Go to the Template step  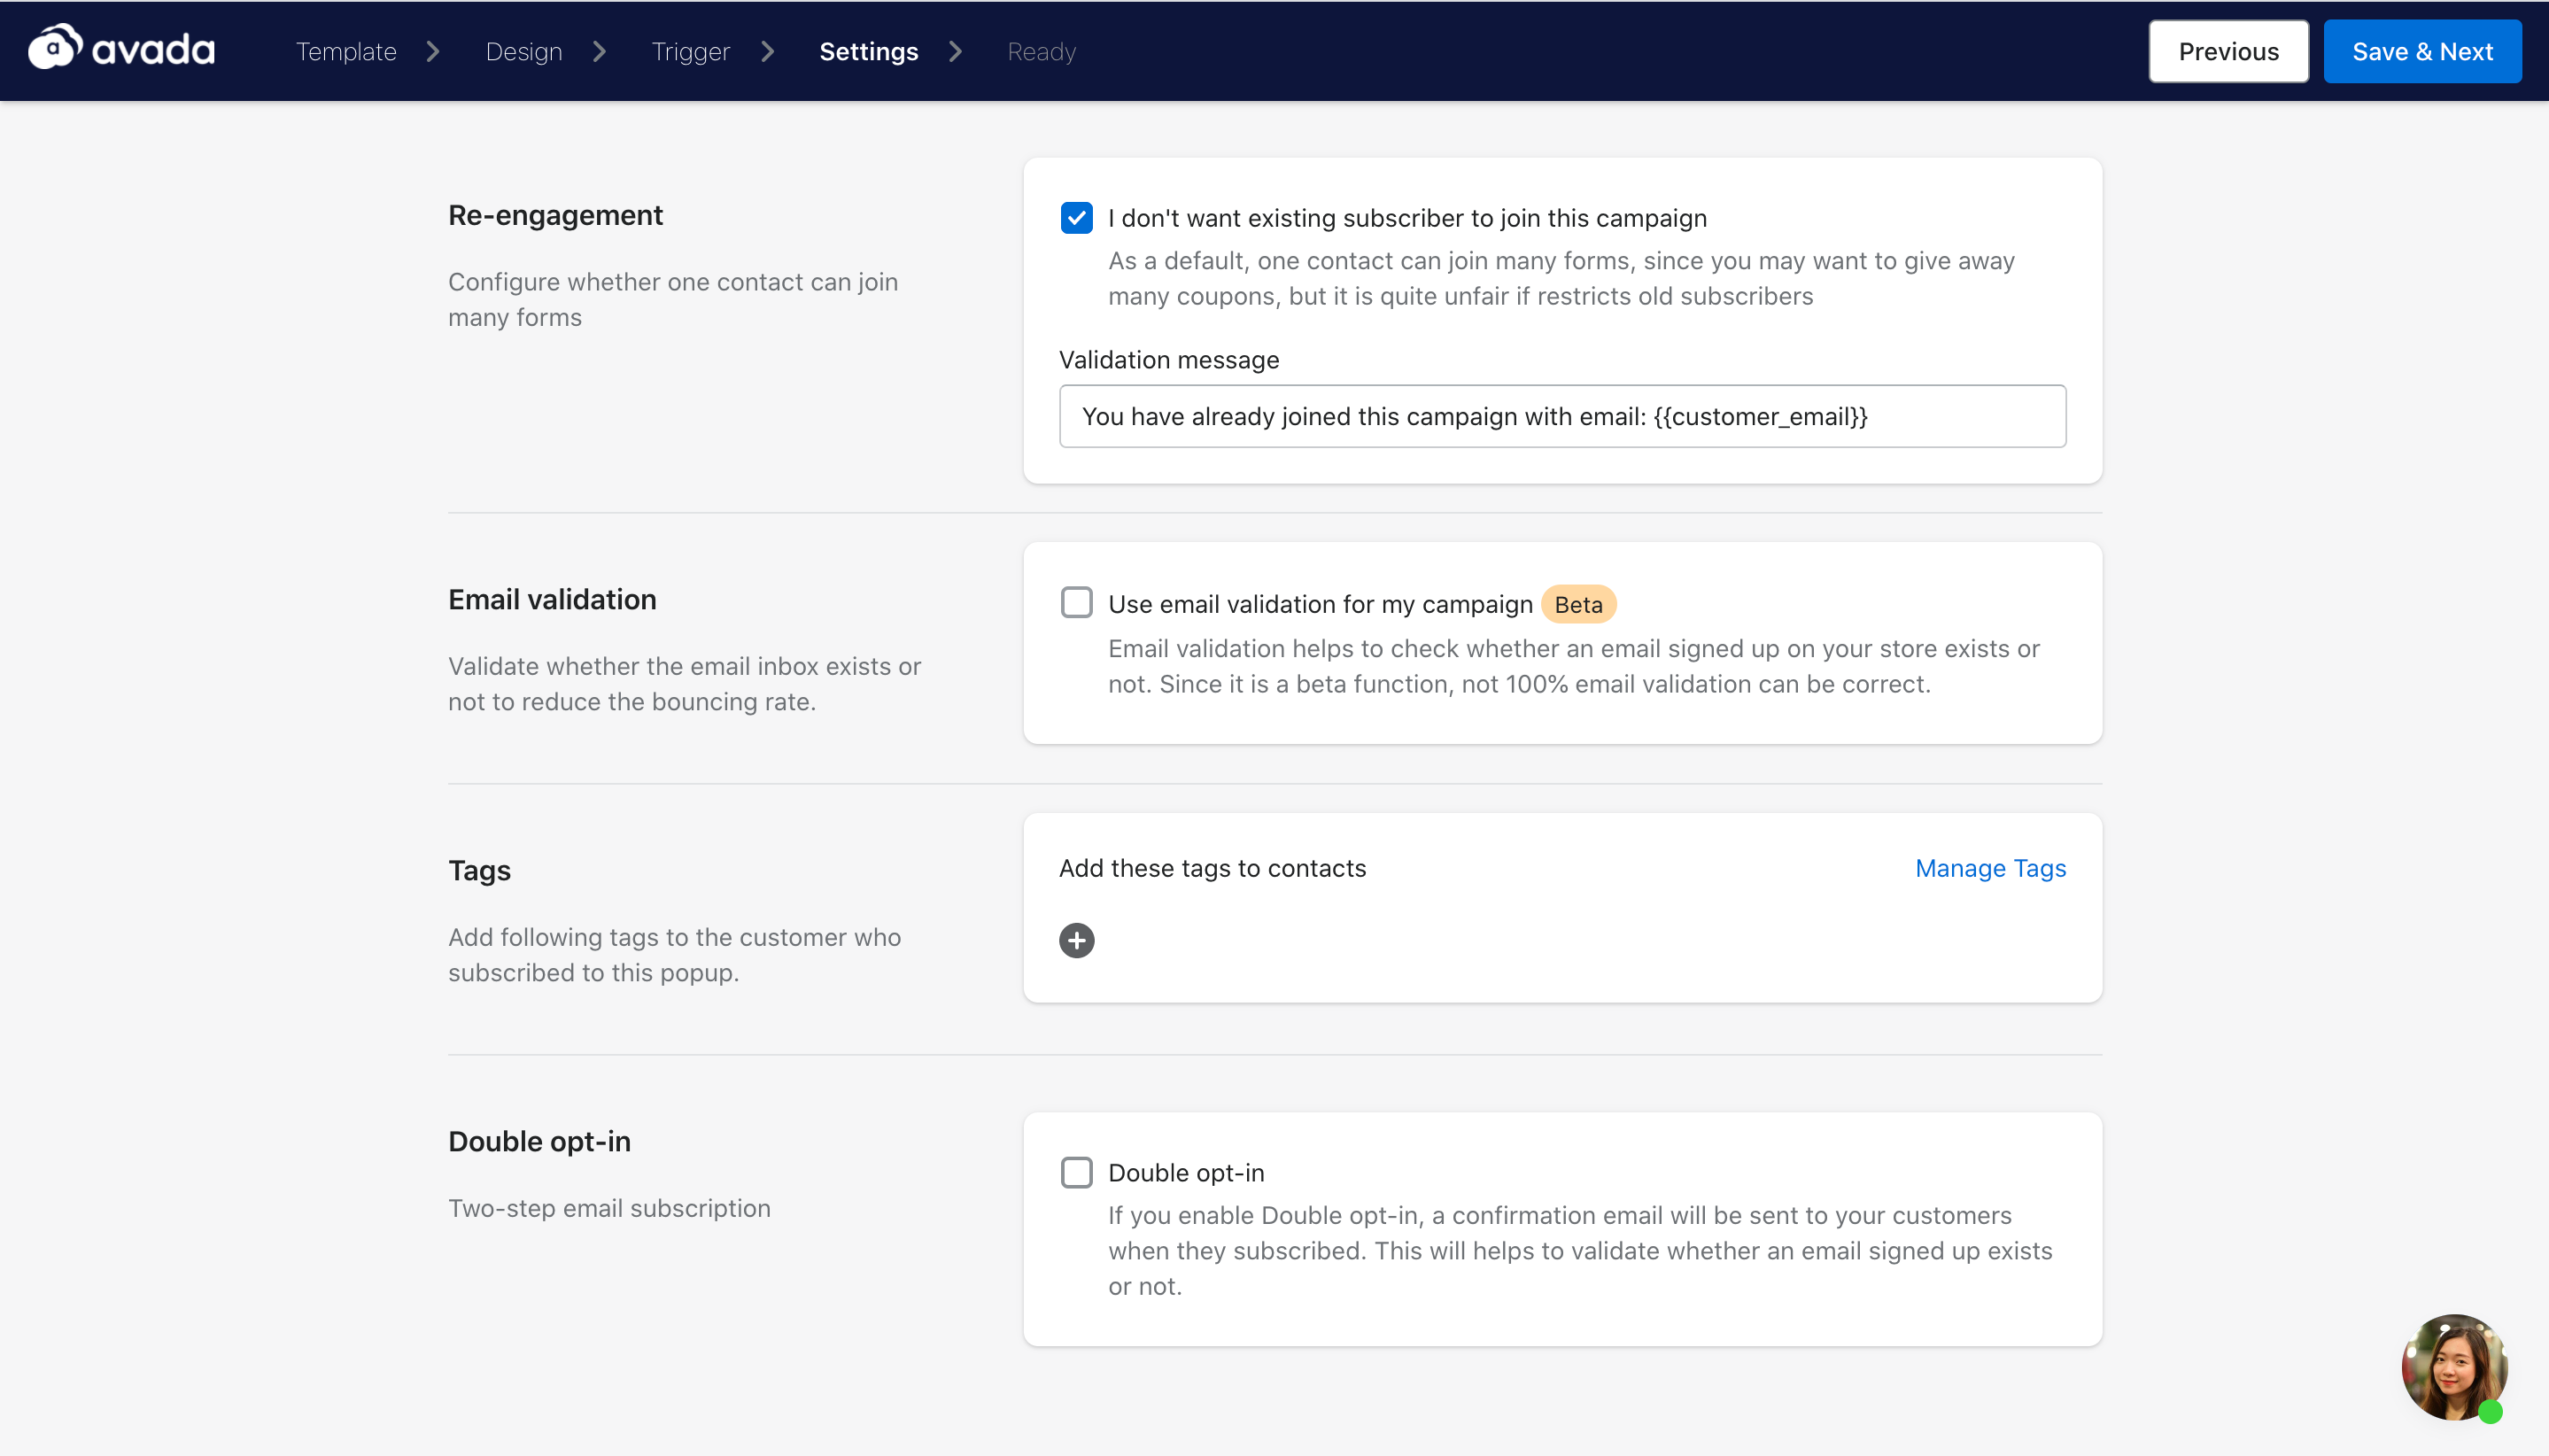[x=346, y=52]
